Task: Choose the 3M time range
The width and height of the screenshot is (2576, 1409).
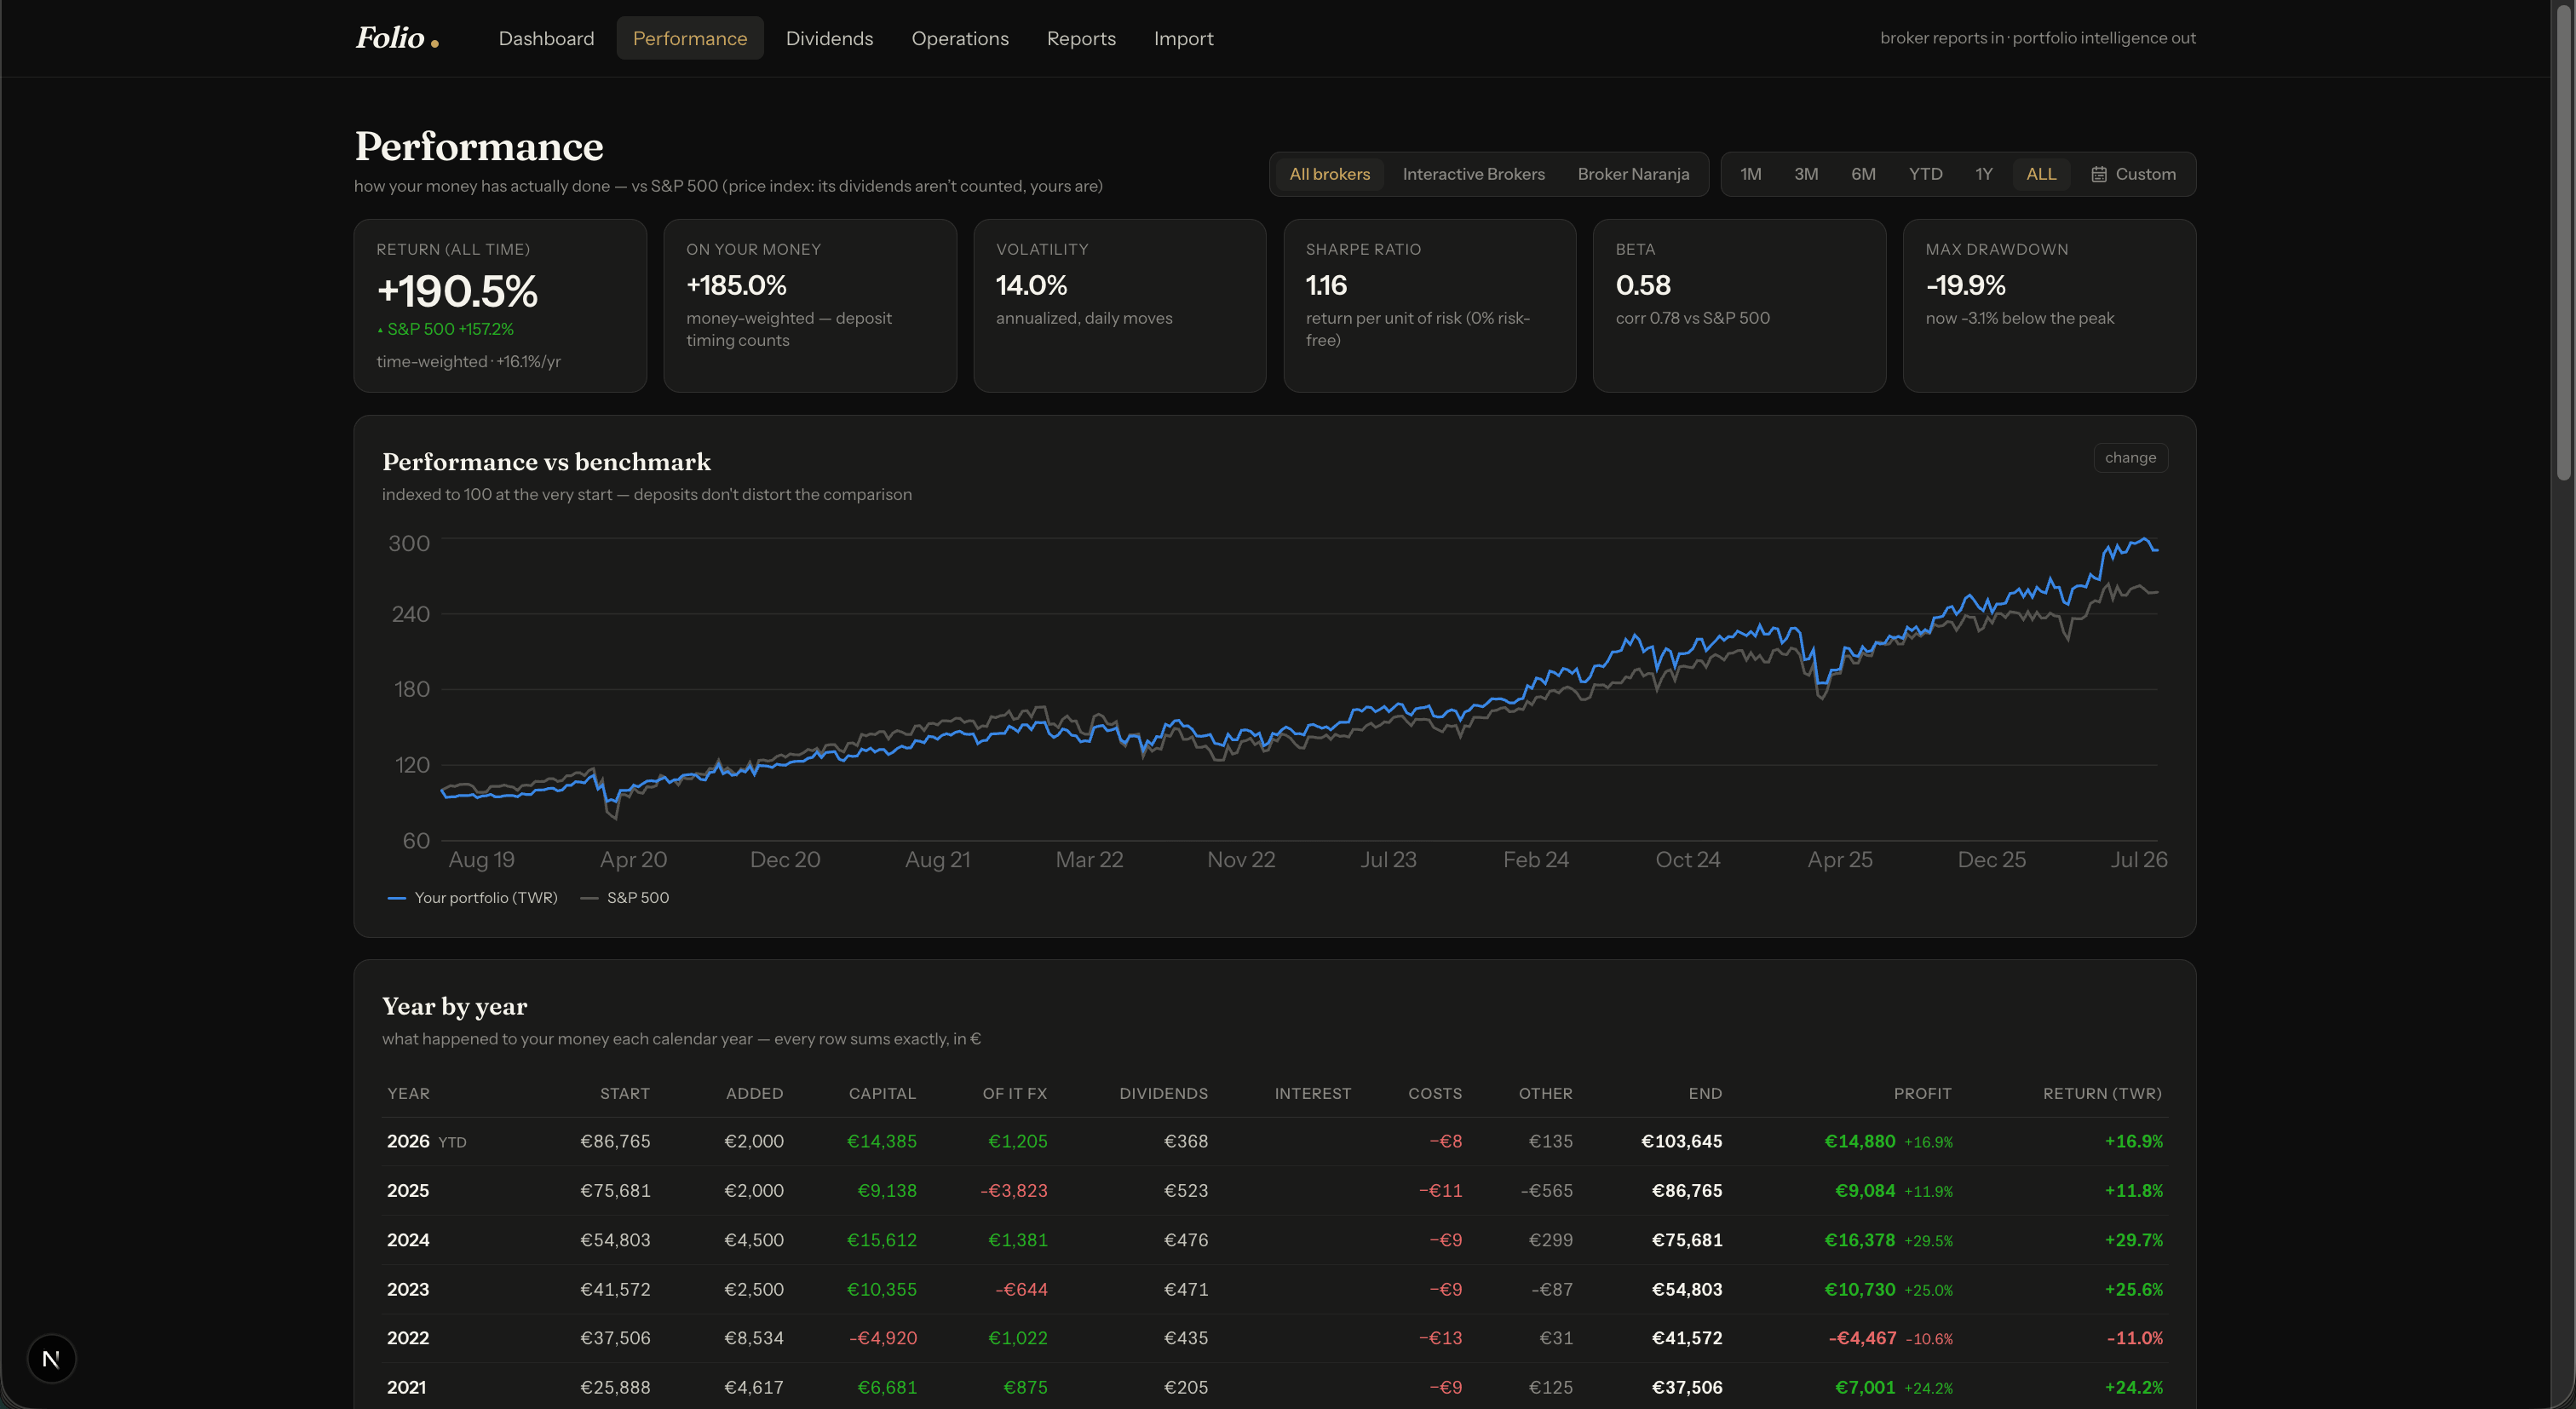Action: (1806, 174)
